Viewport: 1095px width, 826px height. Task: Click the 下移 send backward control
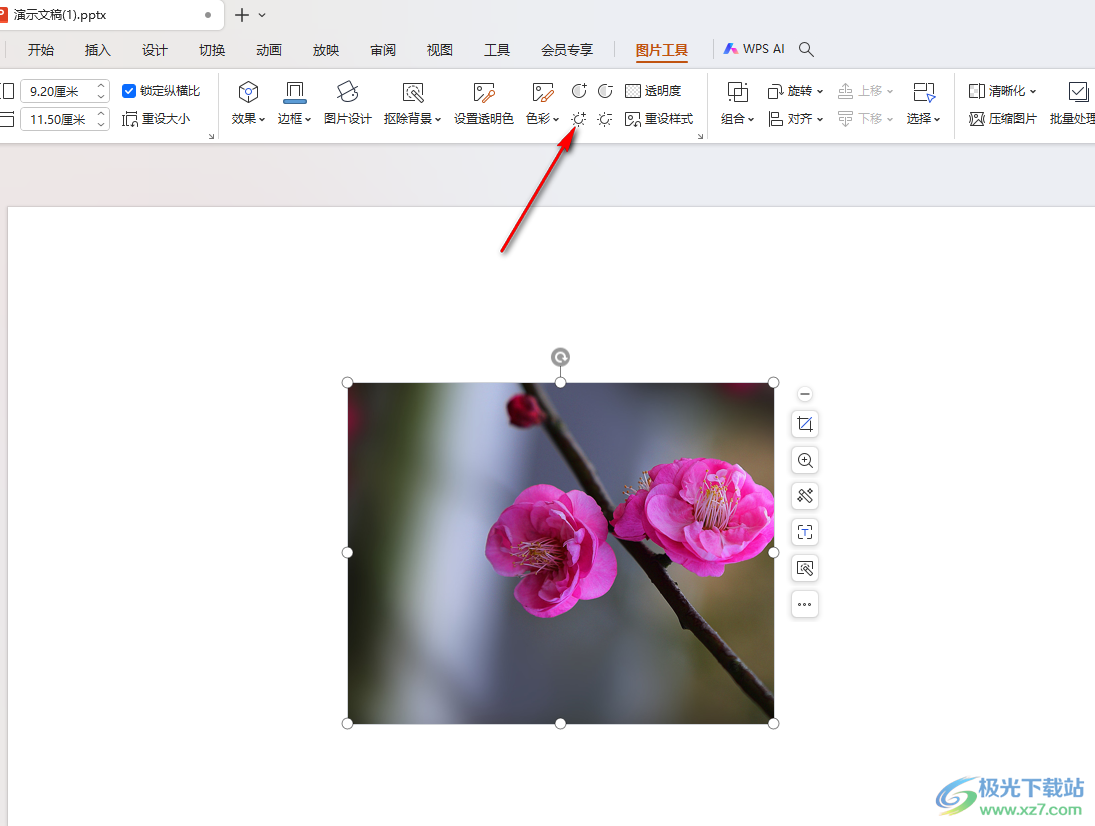coord(866,119)
